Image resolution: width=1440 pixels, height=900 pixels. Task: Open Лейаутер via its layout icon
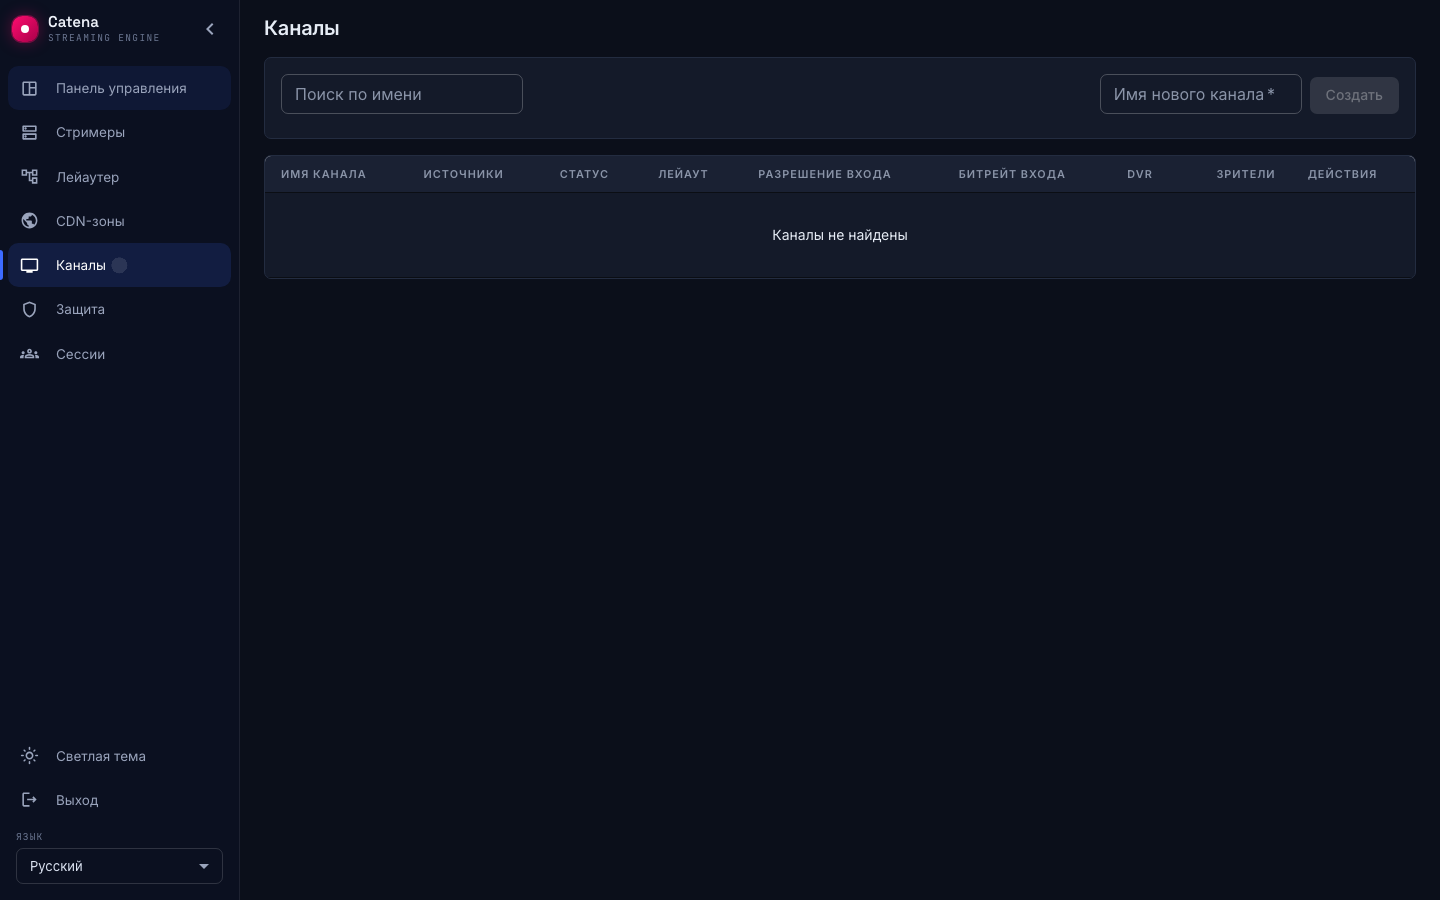pos(30,177)
